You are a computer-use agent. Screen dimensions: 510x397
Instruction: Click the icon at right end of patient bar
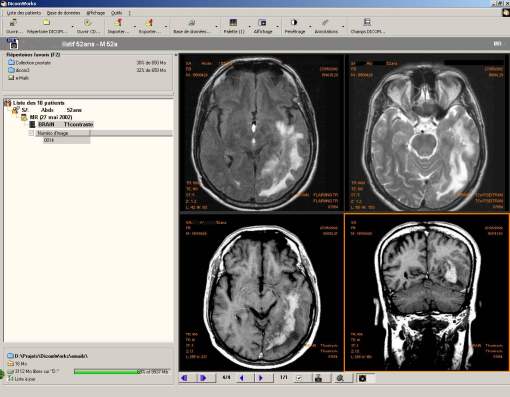pos(497,44)
